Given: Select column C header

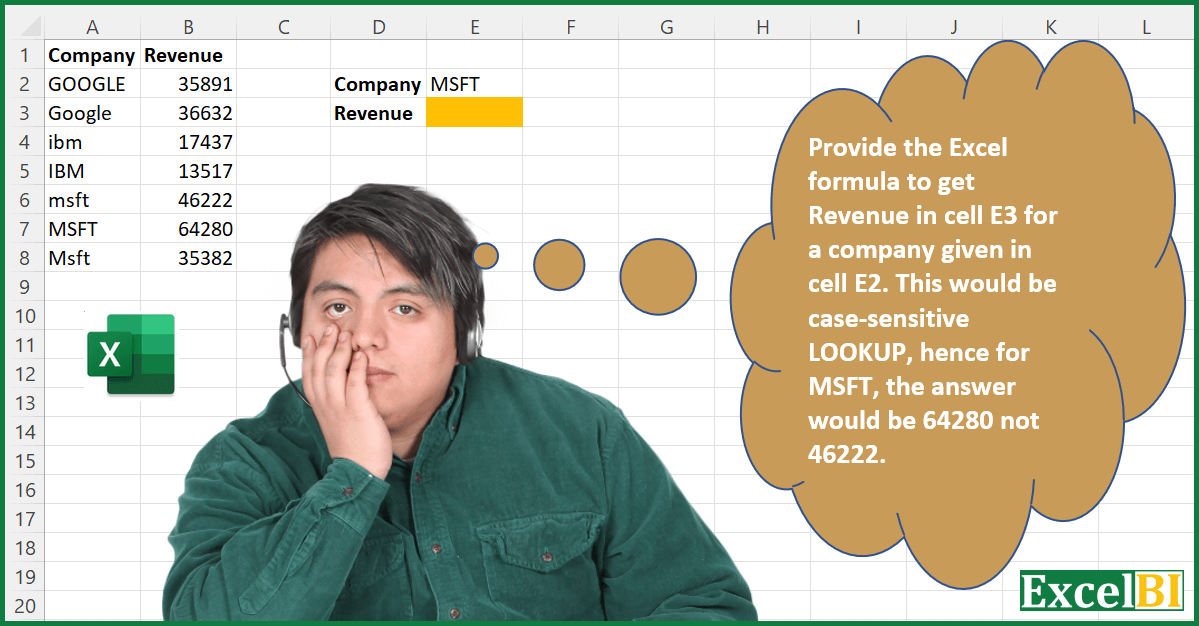Looking at the screenshot, I should point(284,27).
